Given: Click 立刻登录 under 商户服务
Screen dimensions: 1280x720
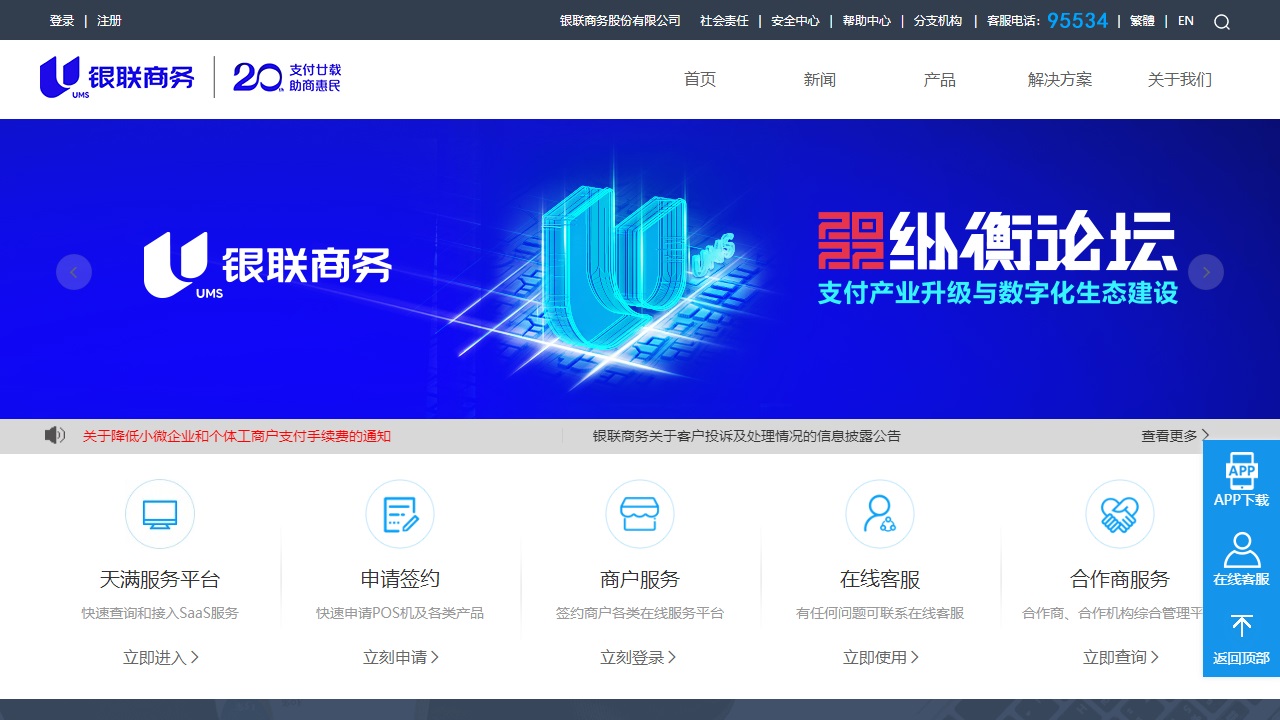Looking at the screenshot, I should [638, 657].
